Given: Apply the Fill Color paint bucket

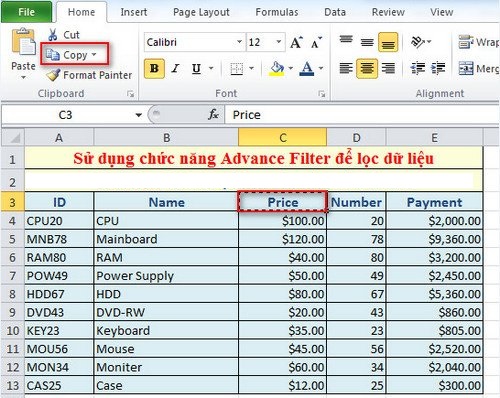Looking at the screenshot, I should pos(277,69).
